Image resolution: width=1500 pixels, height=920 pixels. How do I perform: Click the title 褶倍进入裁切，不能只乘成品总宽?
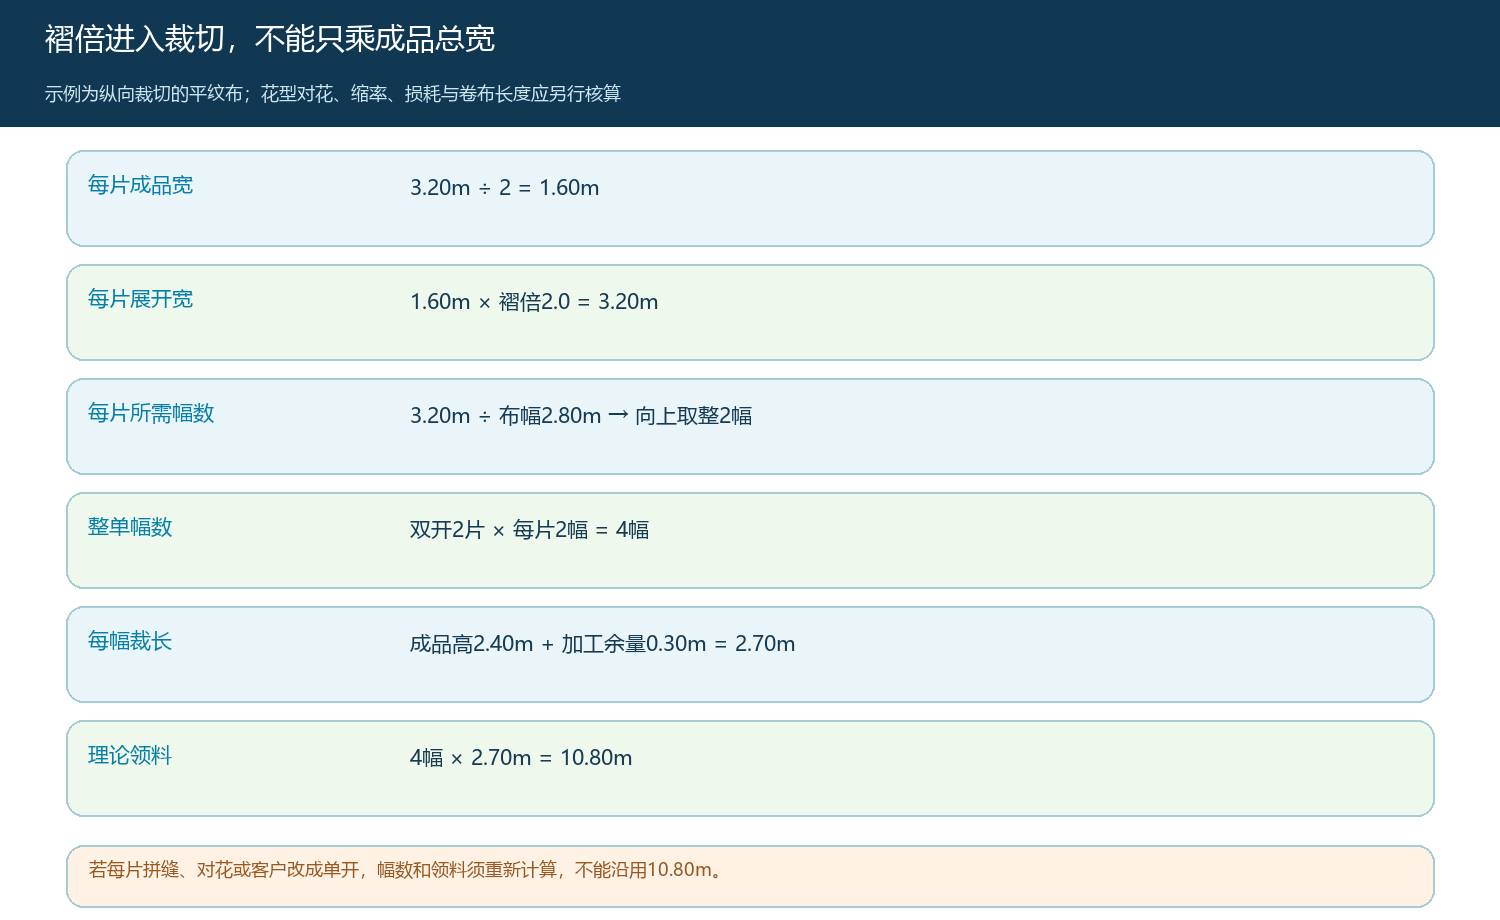point(270,39)
